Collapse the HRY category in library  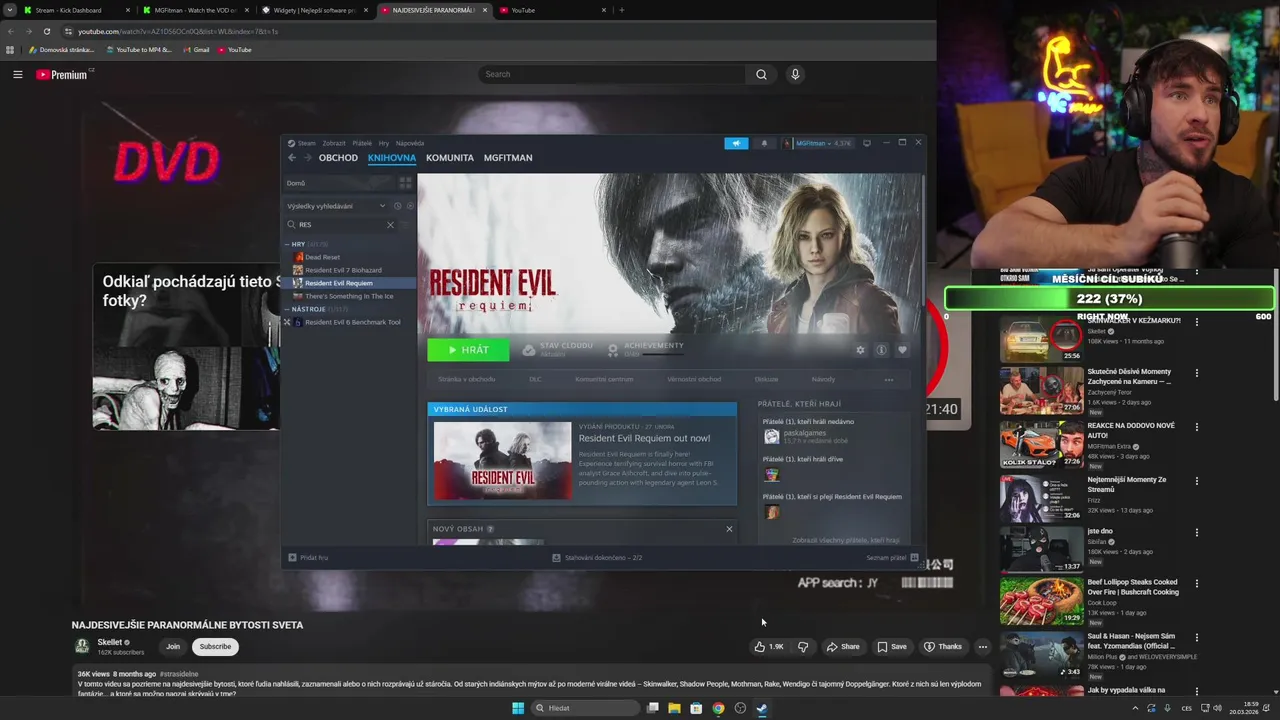[287, 244]
